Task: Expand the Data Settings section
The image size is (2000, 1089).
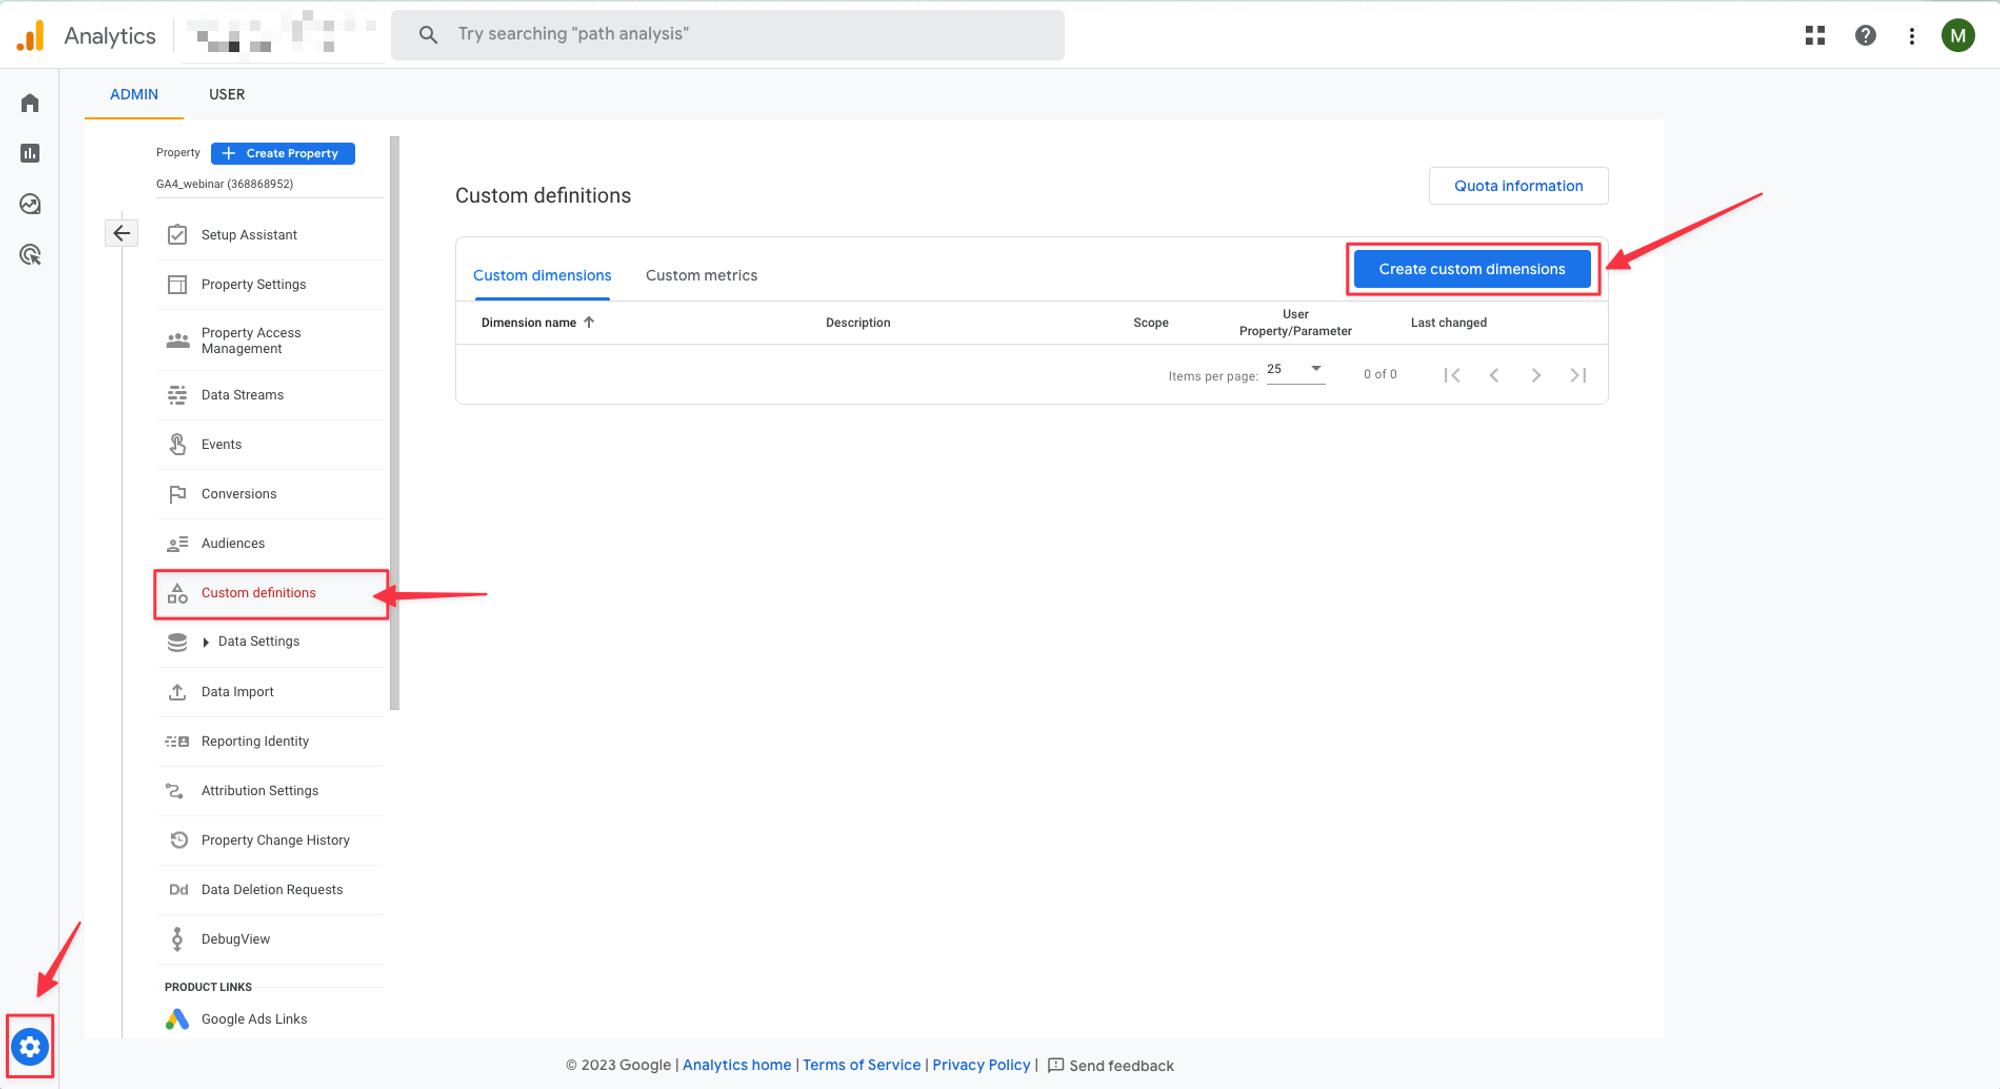Action: point(206,642)
